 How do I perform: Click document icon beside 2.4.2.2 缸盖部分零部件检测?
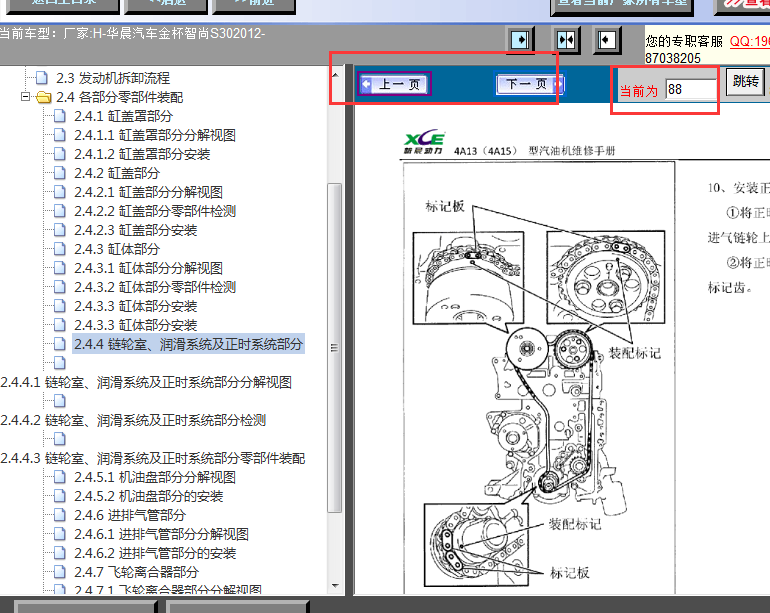tap(59, 211)
